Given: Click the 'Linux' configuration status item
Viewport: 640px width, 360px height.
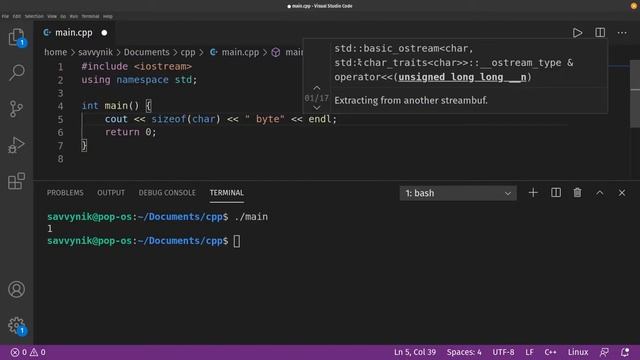Looking at the screenshot, I should pos(578,352).
